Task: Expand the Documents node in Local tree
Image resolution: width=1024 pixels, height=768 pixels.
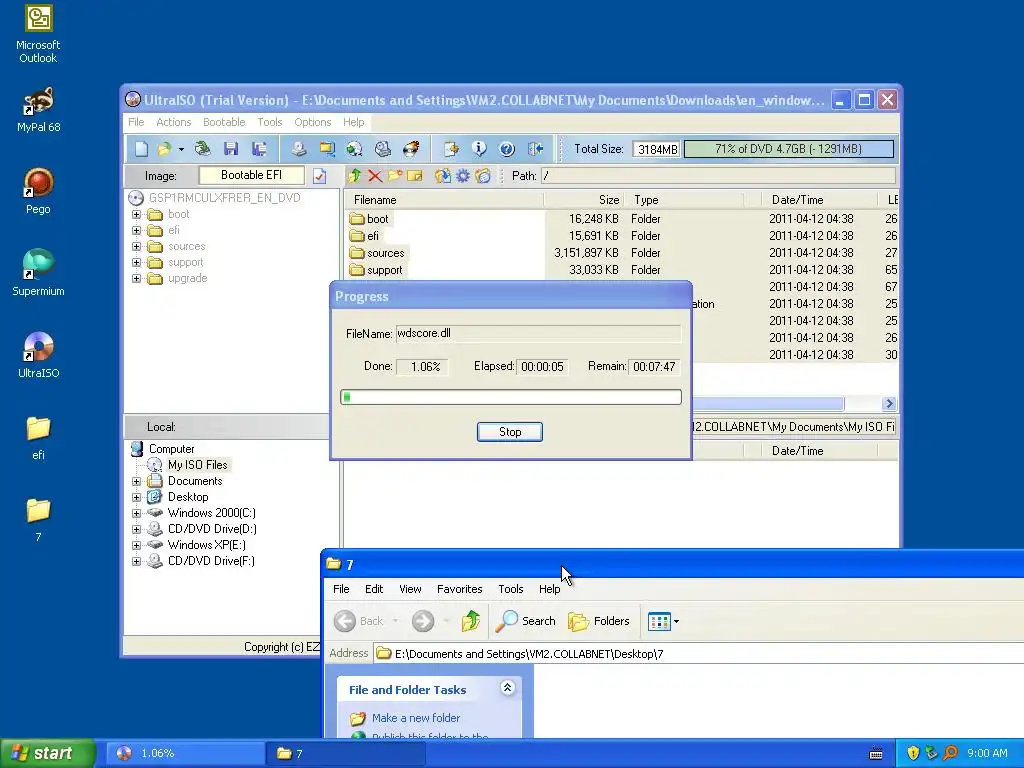Action: coord(136,481)
